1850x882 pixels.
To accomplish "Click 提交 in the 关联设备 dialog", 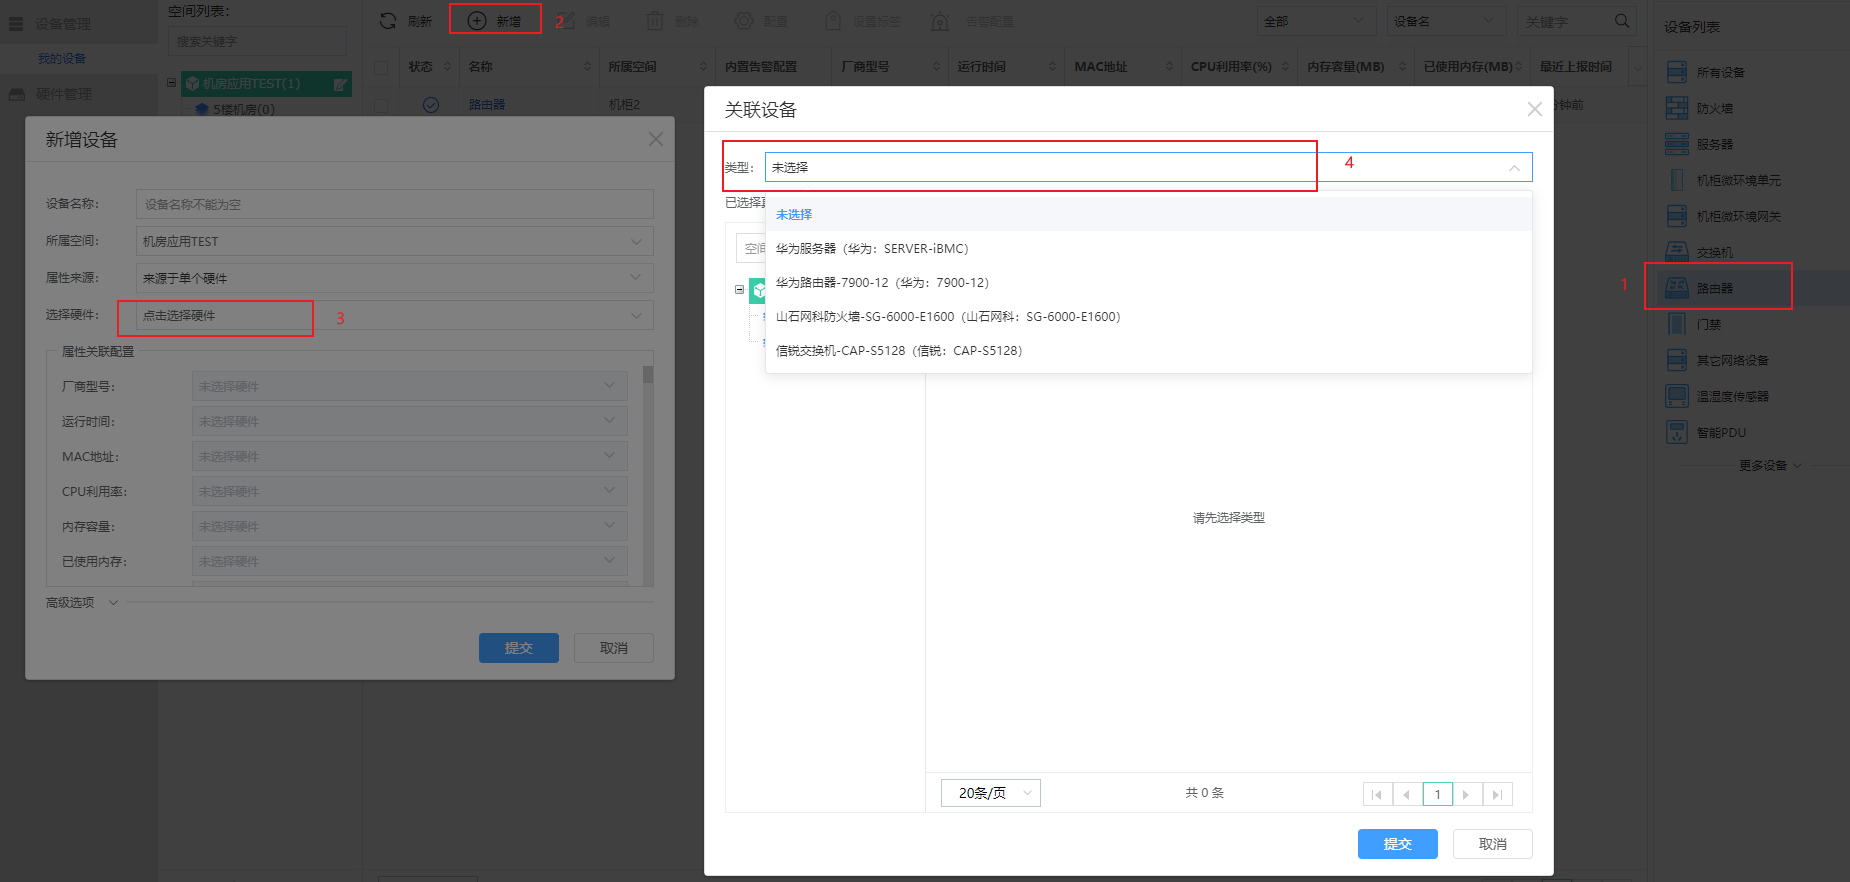I will coord(1397,844).
